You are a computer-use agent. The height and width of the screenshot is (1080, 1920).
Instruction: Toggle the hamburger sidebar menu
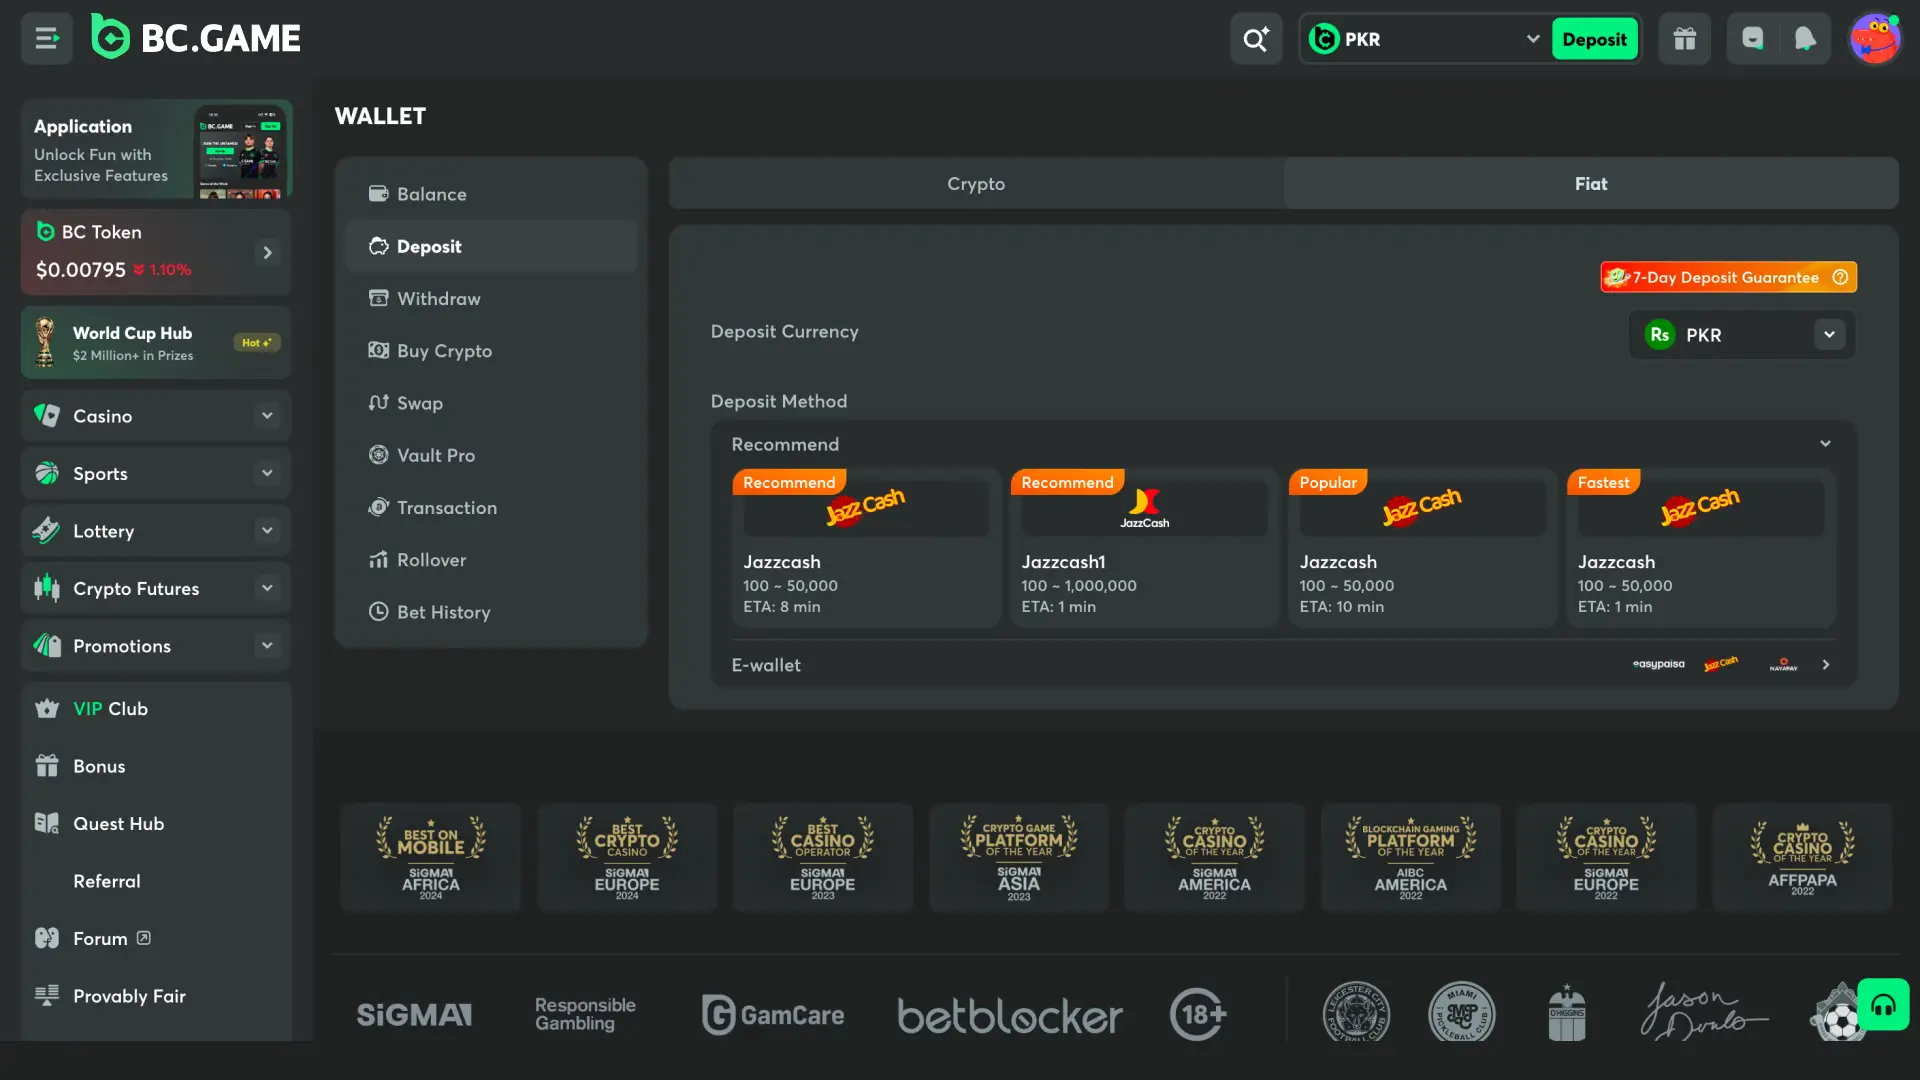click(46, 39)
